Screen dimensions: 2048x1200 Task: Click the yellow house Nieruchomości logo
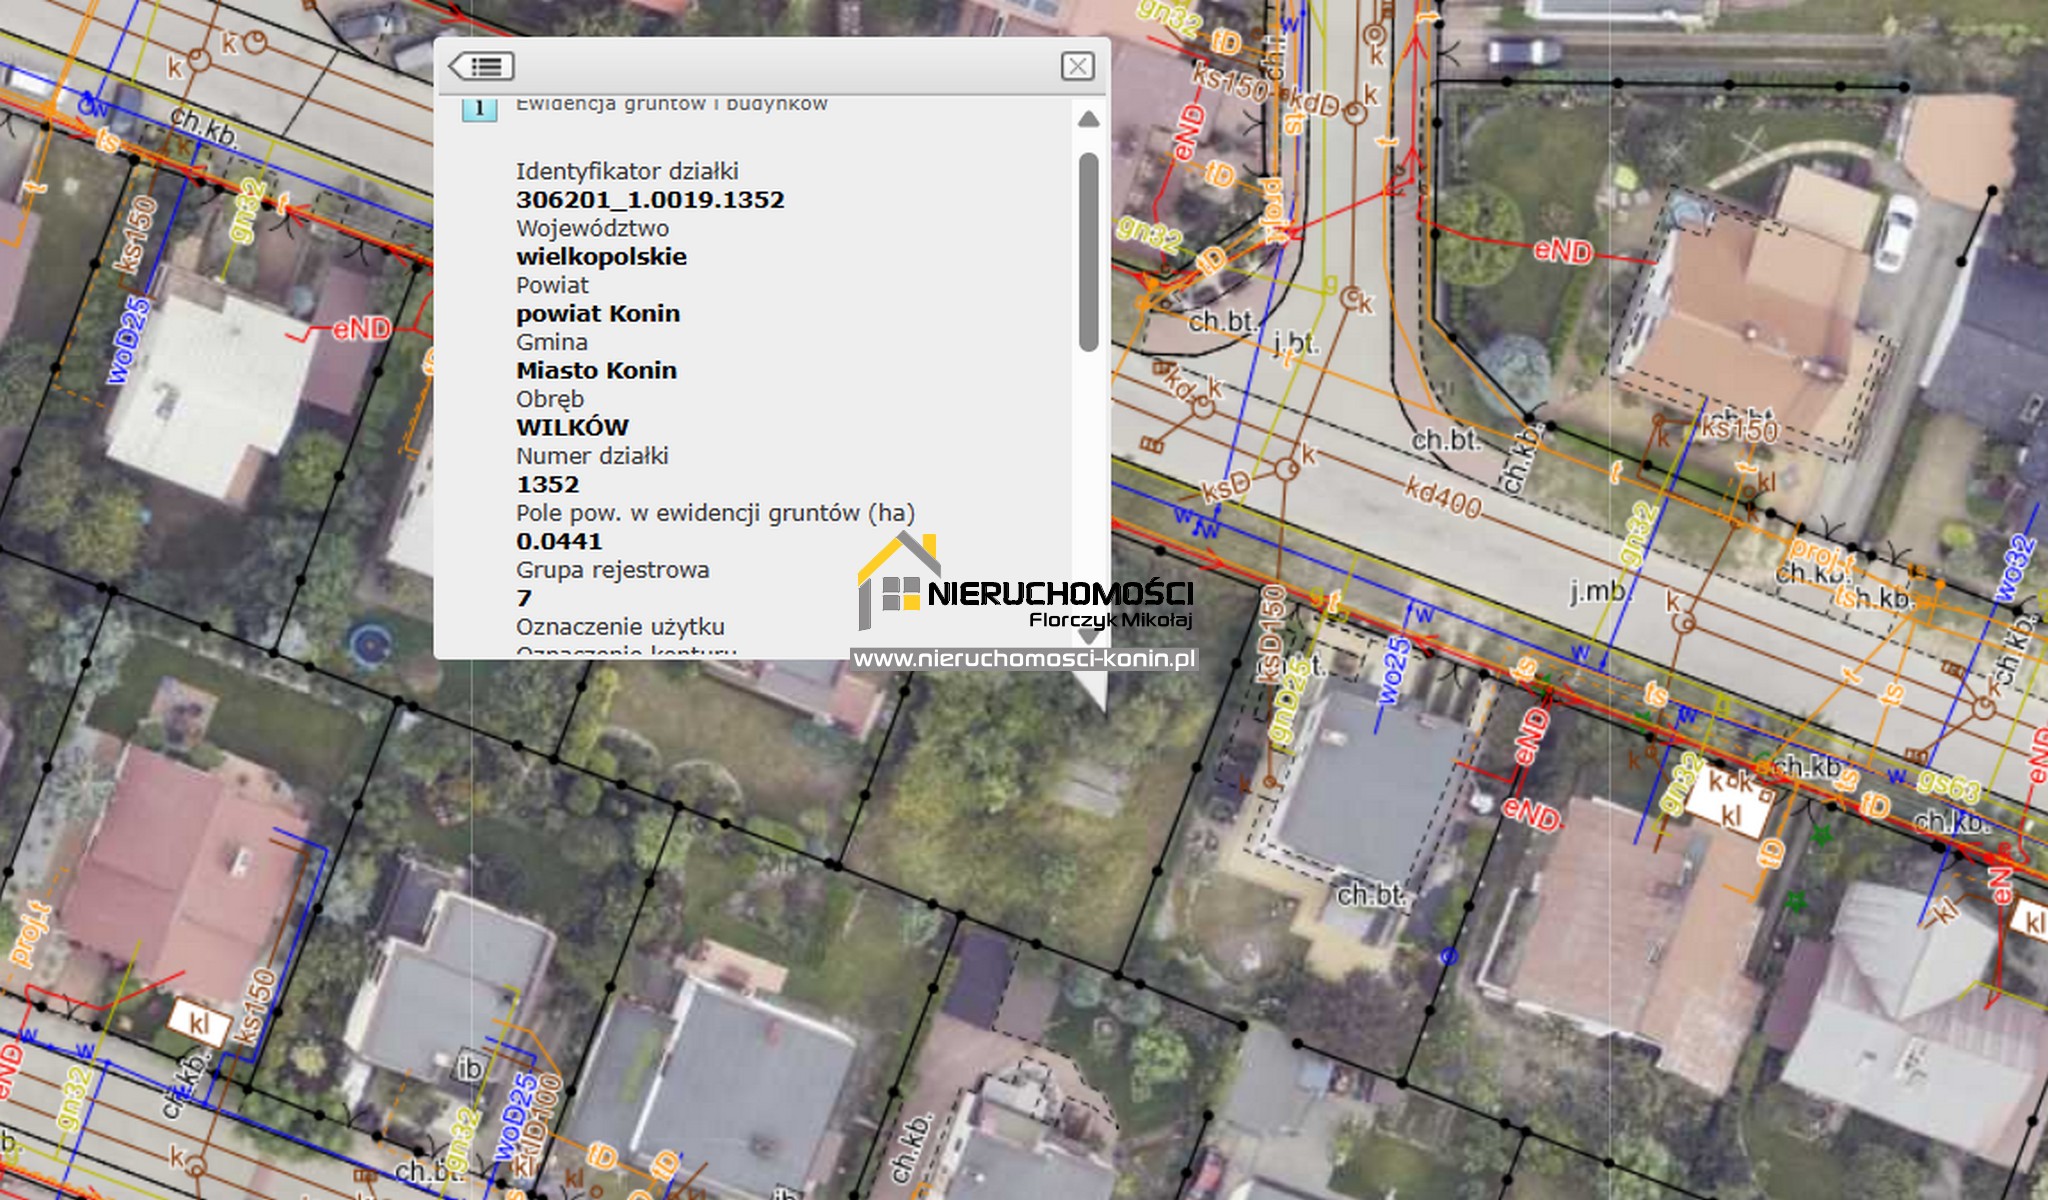click(x=900, y=580)
